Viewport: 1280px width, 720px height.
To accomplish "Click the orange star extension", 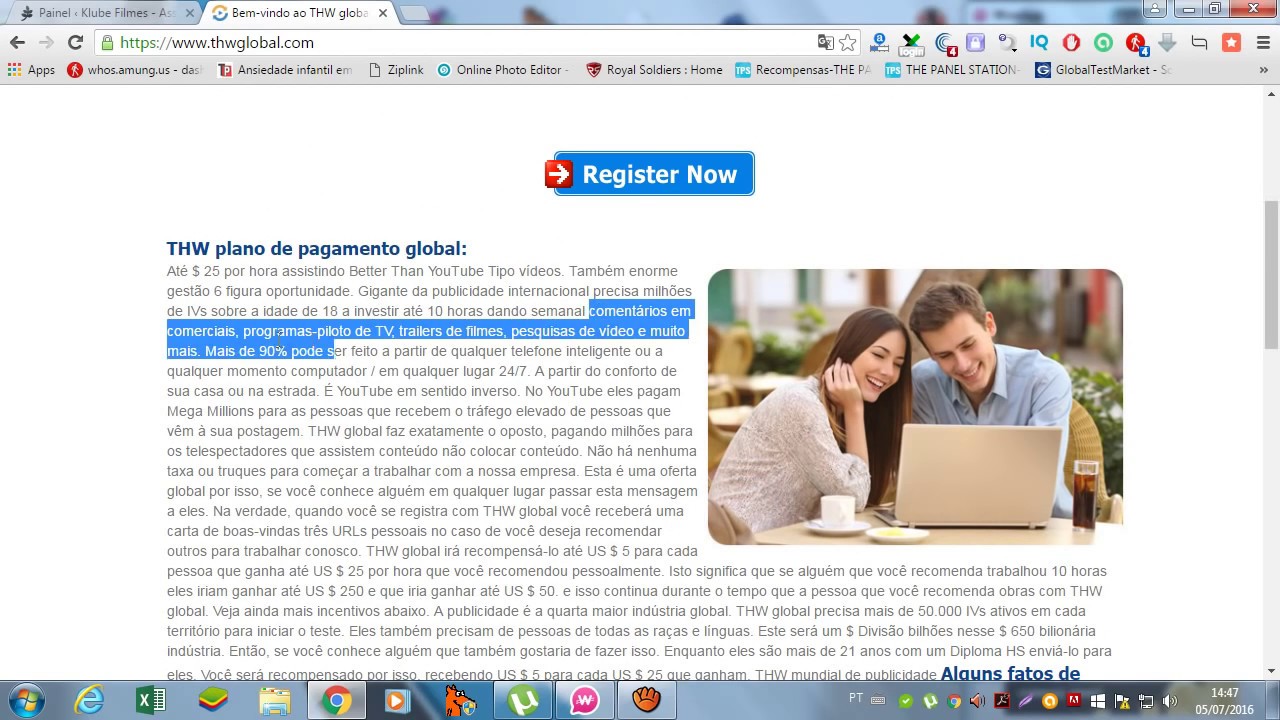I will pyautogui.click(x=1231, y=43).
